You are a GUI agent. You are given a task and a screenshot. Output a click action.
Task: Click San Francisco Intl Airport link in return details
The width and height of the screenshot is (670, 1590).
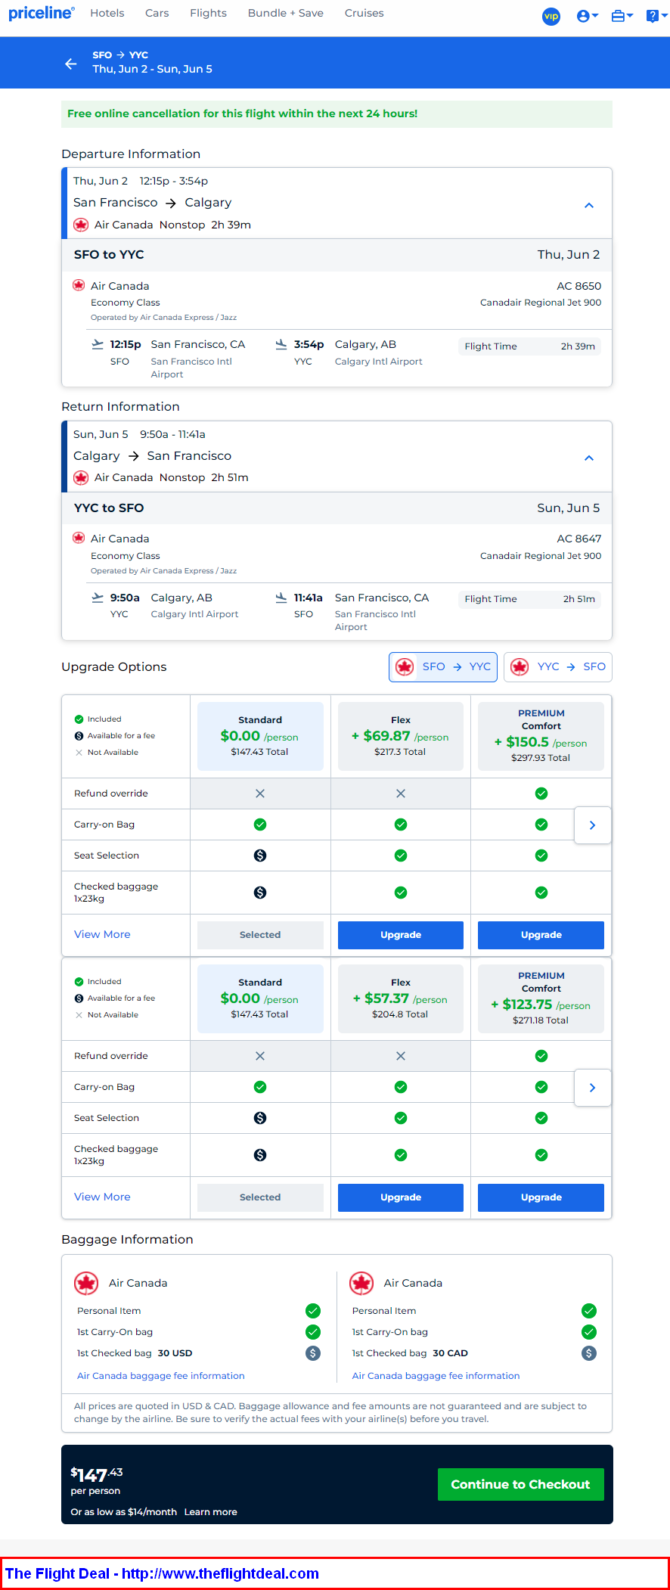(375, 620)
